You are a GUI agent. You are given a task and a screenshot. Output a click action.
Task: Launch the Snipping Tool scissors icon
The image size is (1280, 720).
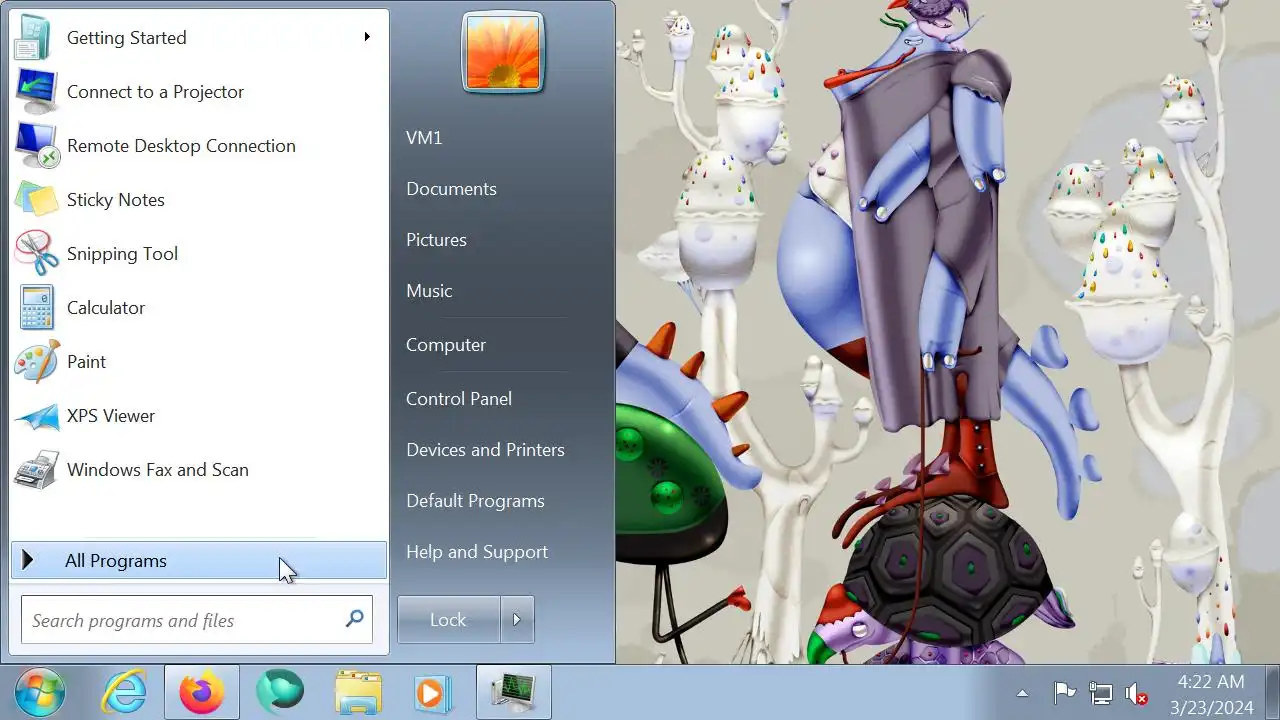click(x=38, y=254)
